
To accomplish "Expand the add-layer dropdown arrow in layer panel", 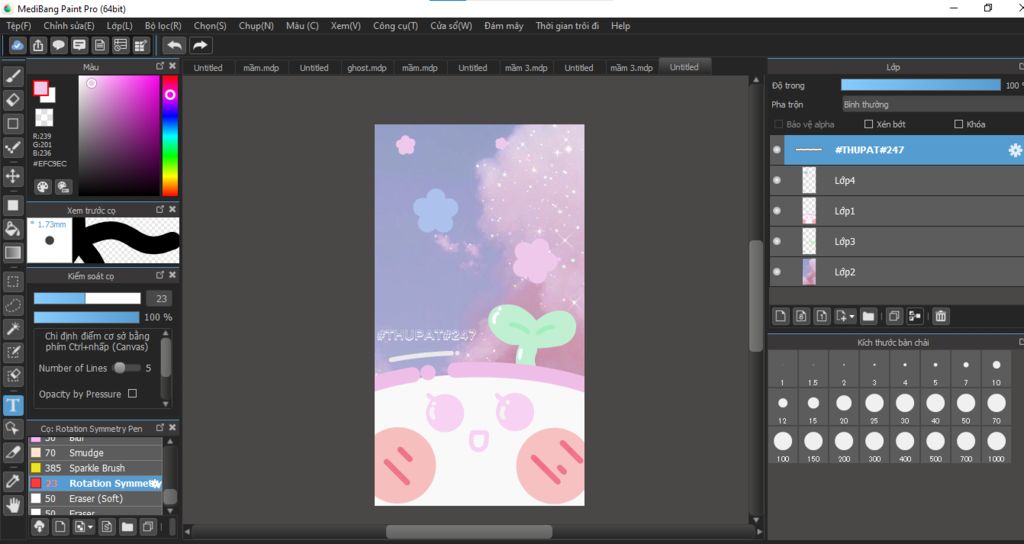I will tap(851, 316).
